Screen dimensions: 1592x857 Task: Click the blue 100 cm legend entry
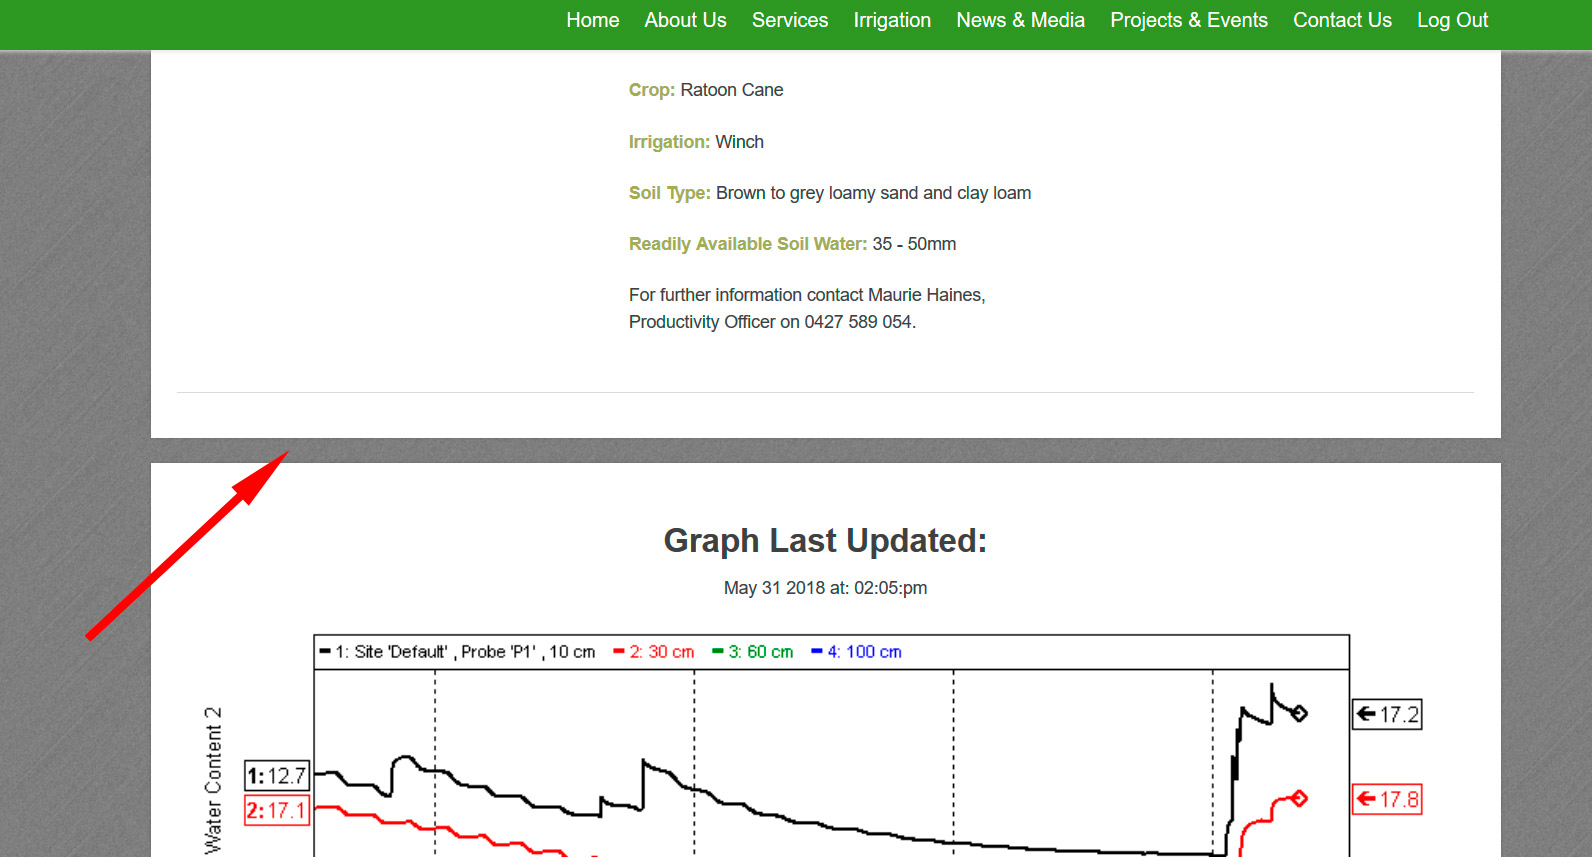857,652
